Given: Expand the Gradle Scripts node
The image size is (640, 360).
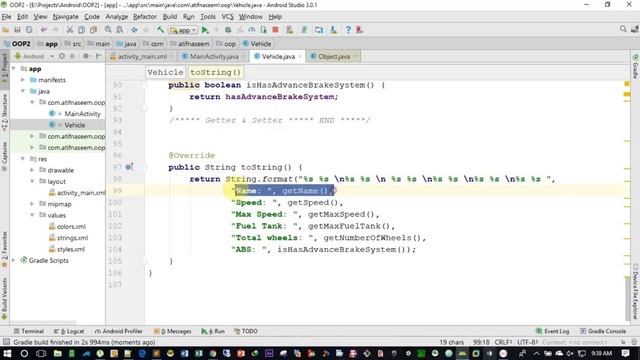Looking at the screenshot, I should pyautogui.click(x=13, y=260).
